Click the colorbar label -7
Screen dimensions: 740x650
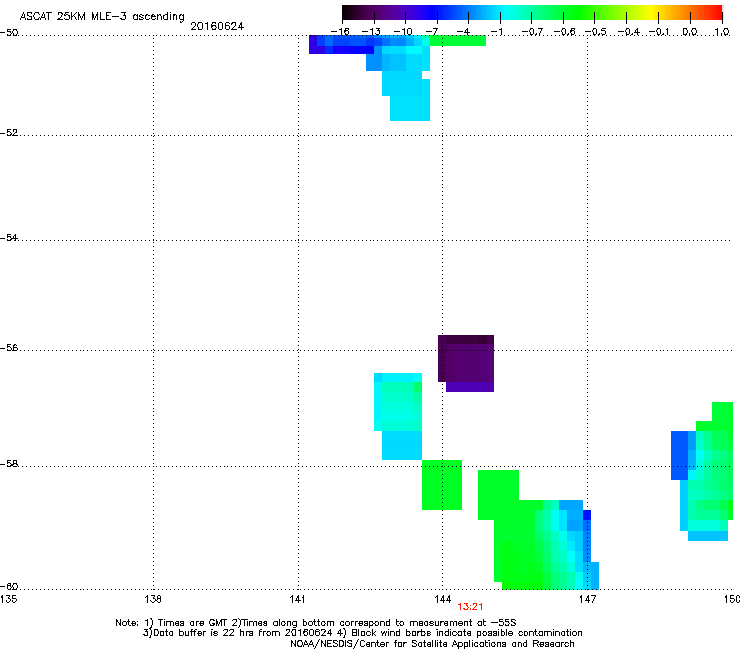(x=432, y=32)
